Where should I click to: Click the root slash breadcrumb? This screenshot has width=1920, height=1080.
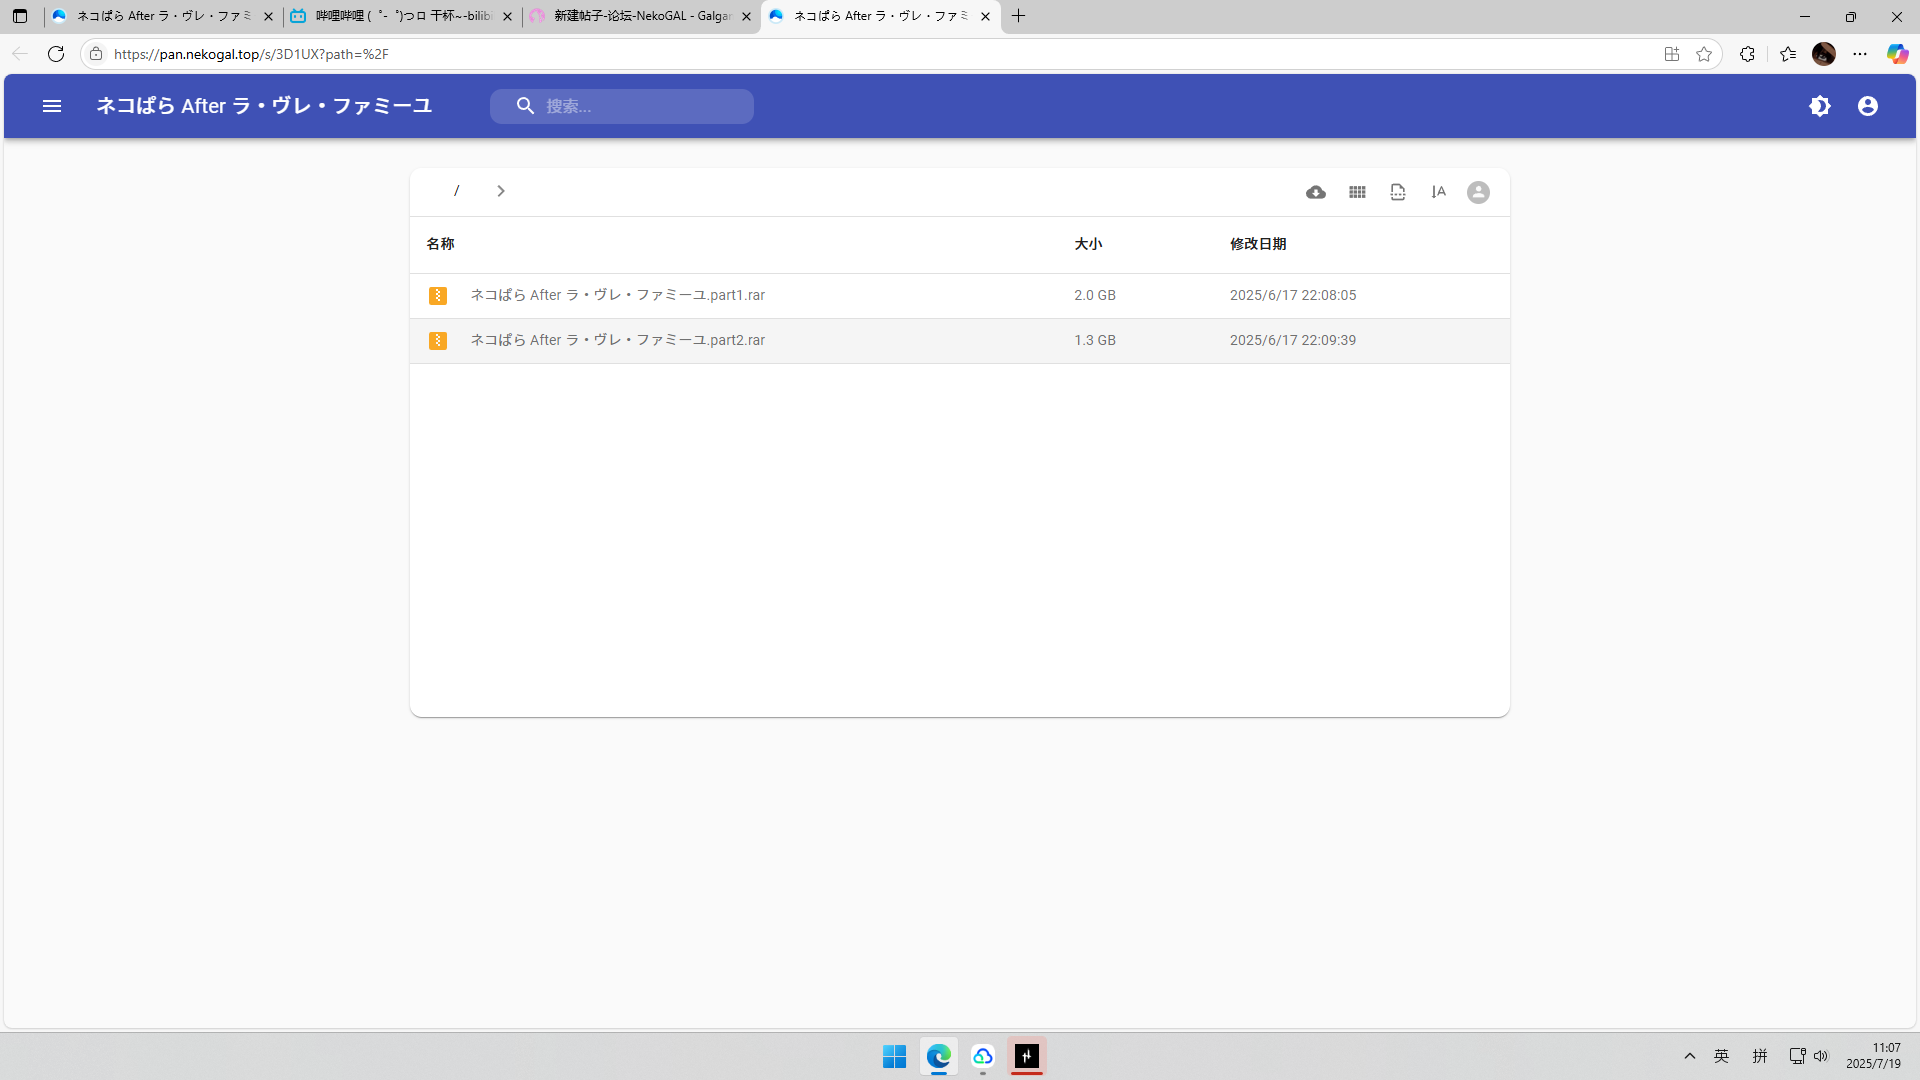click(x=457, y=191)
